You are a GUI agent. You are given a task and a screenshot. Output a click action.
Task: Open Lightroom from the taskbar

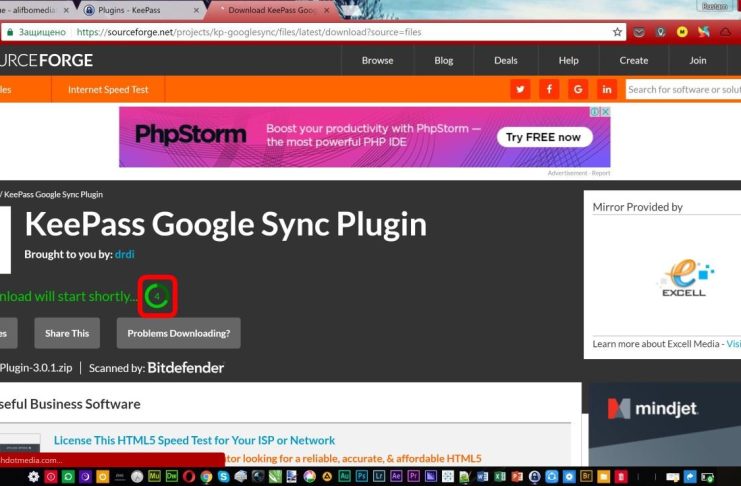[x=379, y=476]
